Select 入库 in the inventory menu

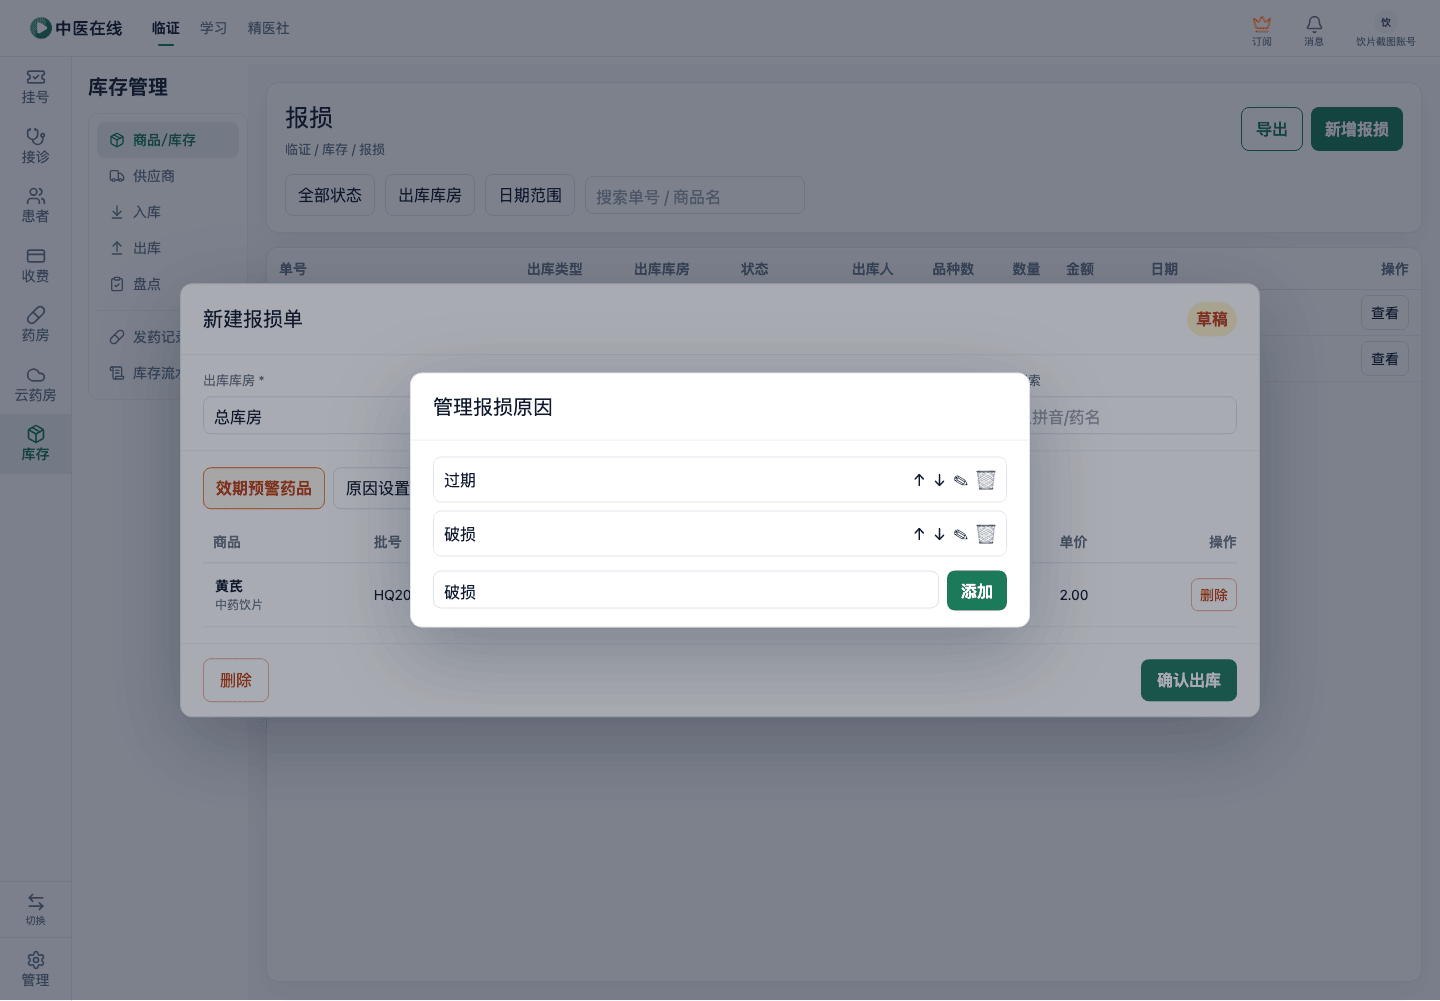[168, 212]
